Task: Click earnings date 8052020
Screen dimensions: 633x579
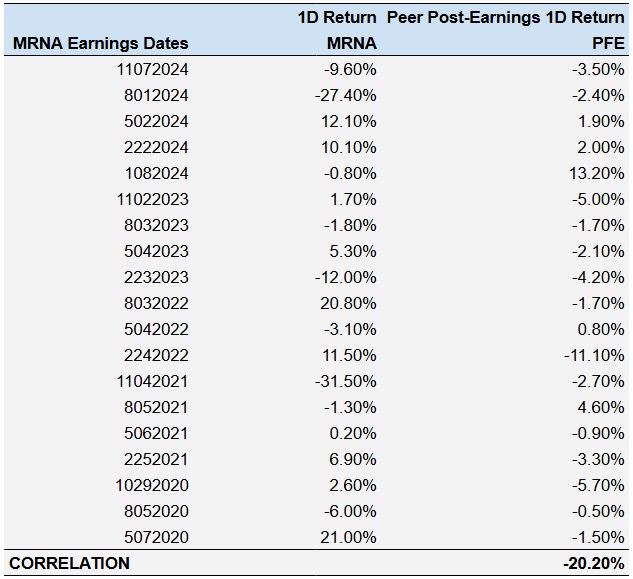Action: pos(156,511)
